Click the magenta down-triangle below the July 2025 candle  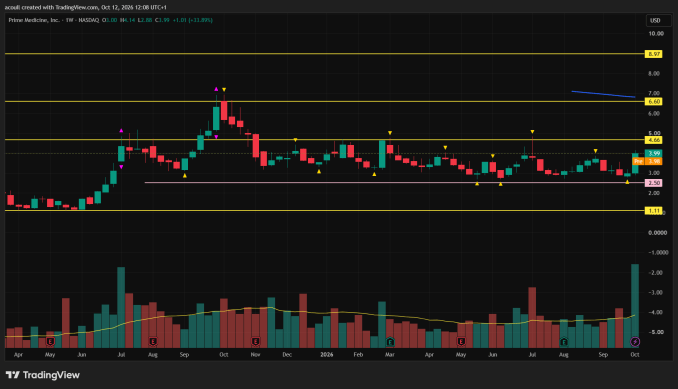click(121, 167)
